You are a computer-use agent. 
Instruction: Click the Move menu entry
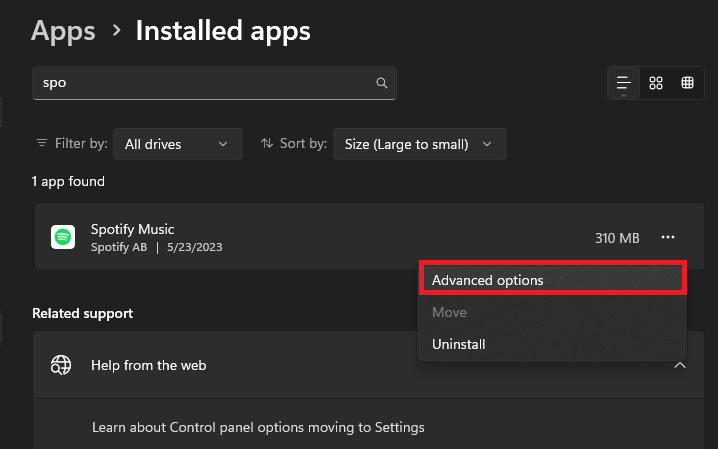(449, 312)
